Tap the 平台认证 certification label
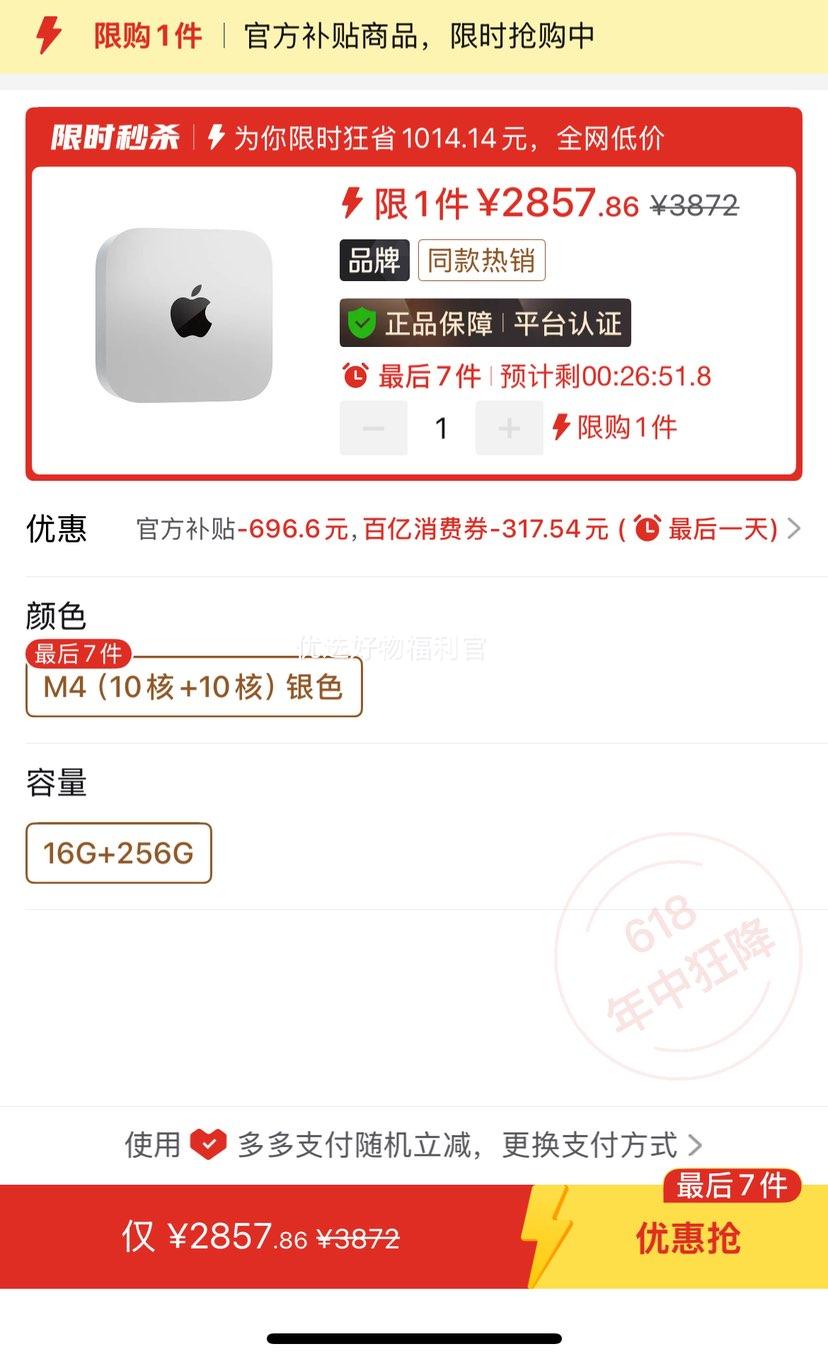Viewport: 828px width, 1361px height. (568, 323)
